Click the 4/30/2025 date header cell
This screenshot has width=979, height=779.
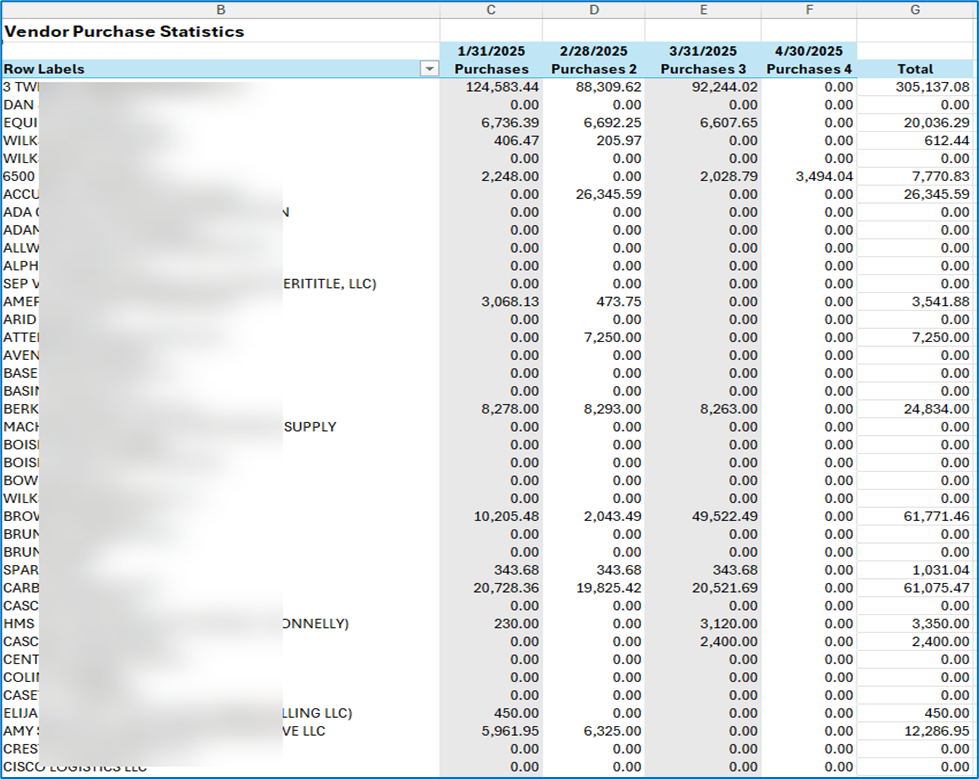pos(806,51)
